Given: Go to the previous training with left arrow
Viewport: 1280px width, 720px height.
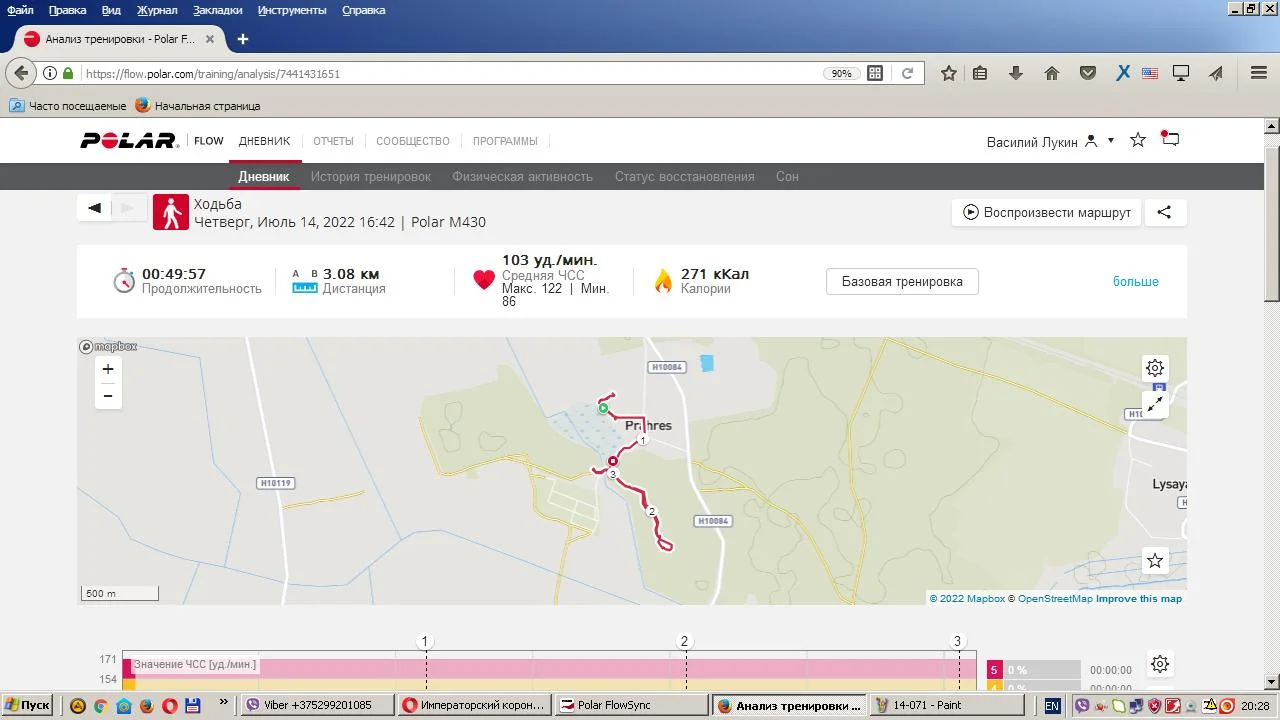Looking at the screenshot, I should click(94, 208).
